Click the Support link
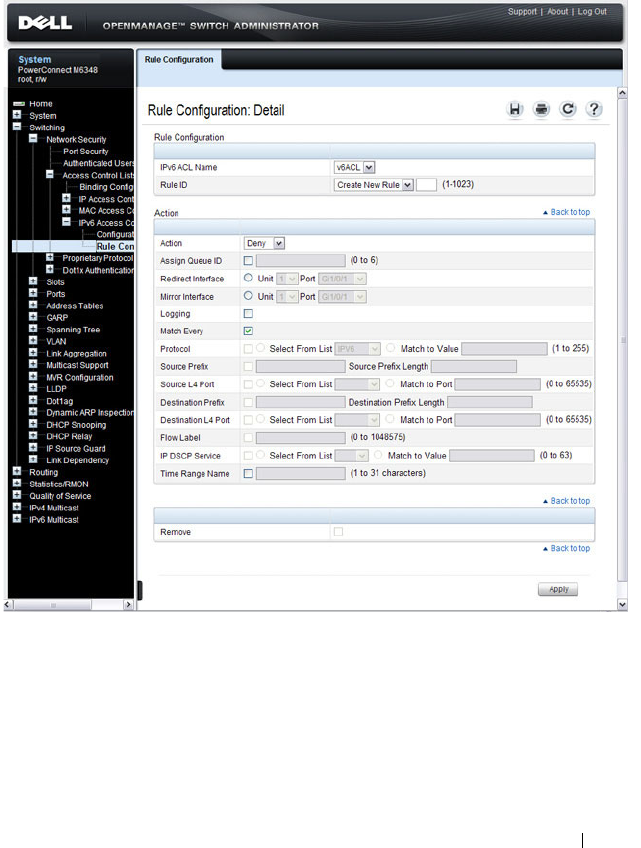Screen dimensions: 641x848 [522, 12]
